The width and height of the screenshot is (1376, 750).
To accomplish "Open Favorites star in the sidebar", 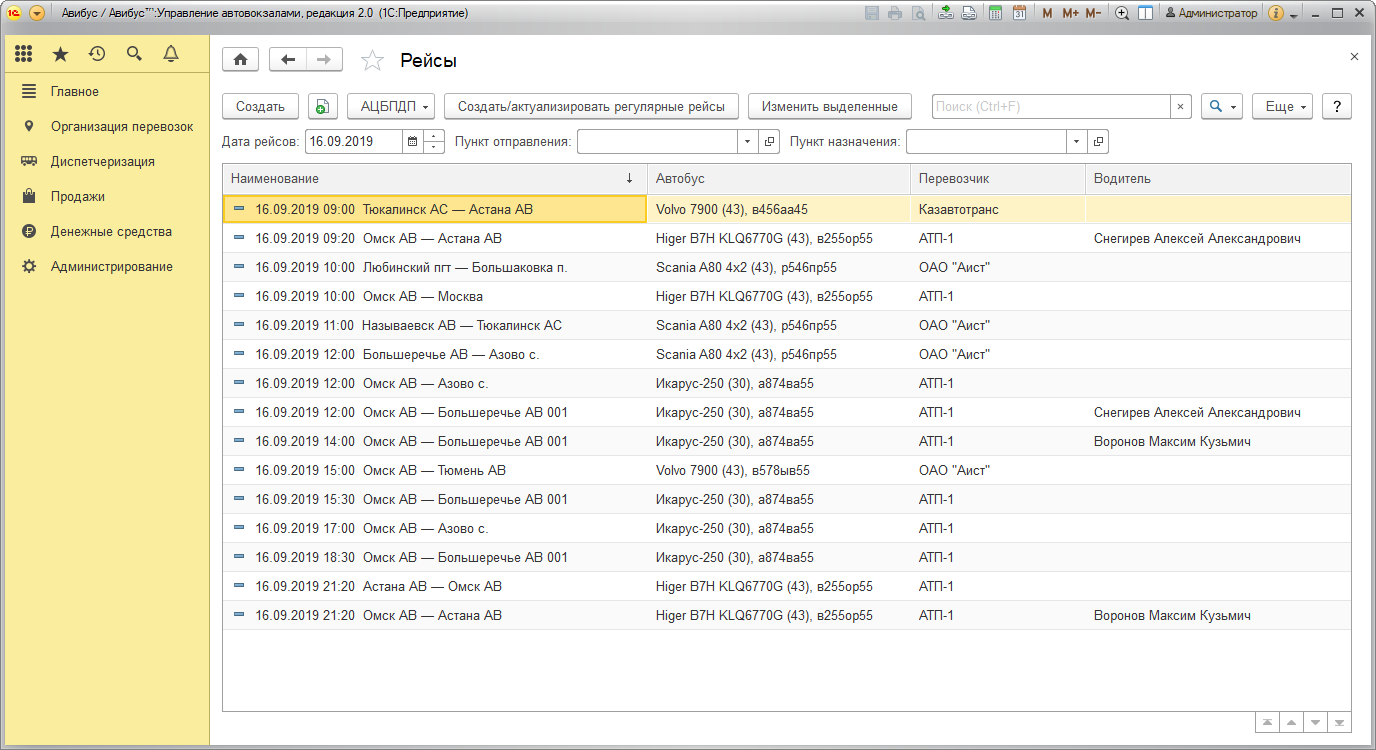I will pos(61,54).
